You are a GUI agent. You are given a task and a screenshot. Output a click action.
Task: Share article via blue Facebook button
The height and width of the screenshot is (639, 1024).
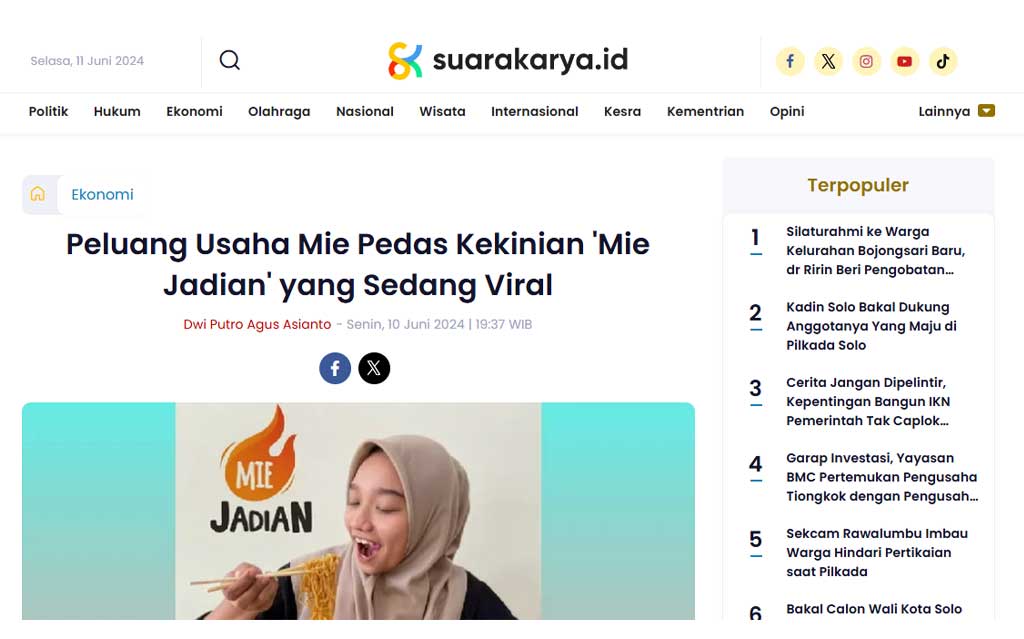(x=335, y=369)
